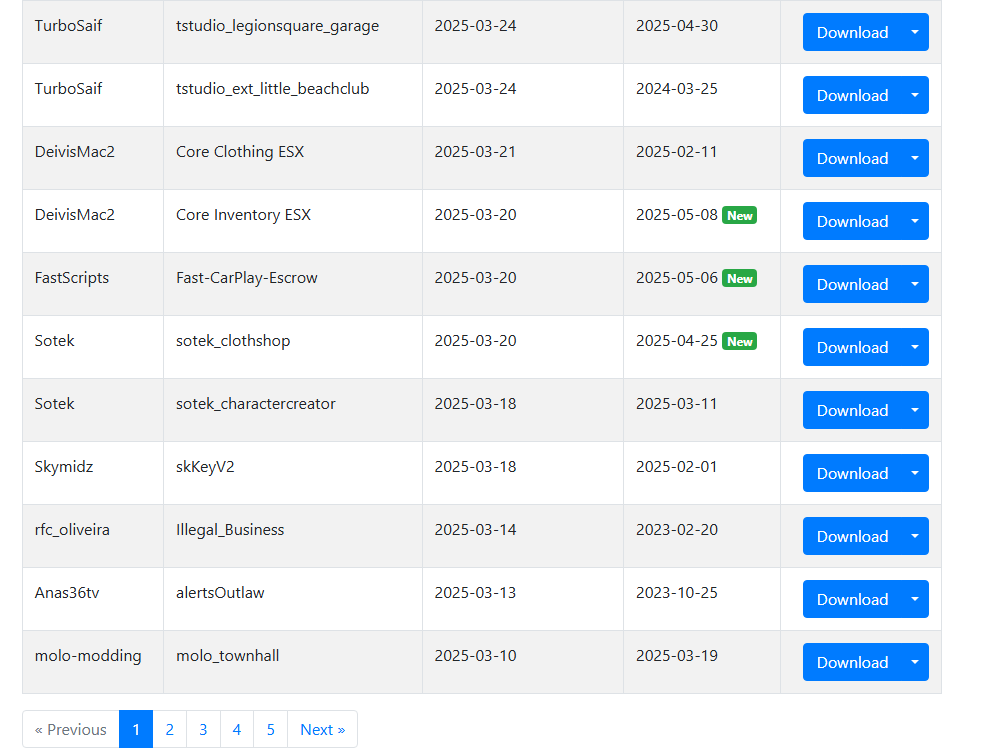Select pagination page 1

click(x=136, y=729)
